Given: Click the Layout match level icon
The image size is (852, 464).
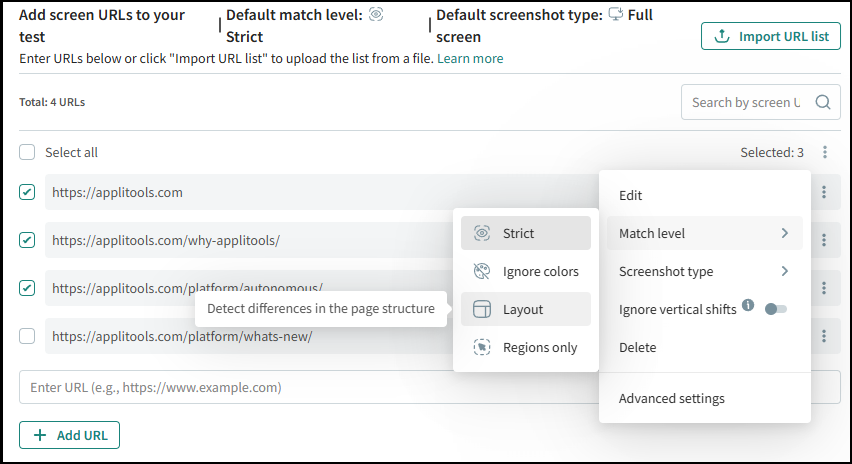Looking at the screenshot, I should point(482,309).
